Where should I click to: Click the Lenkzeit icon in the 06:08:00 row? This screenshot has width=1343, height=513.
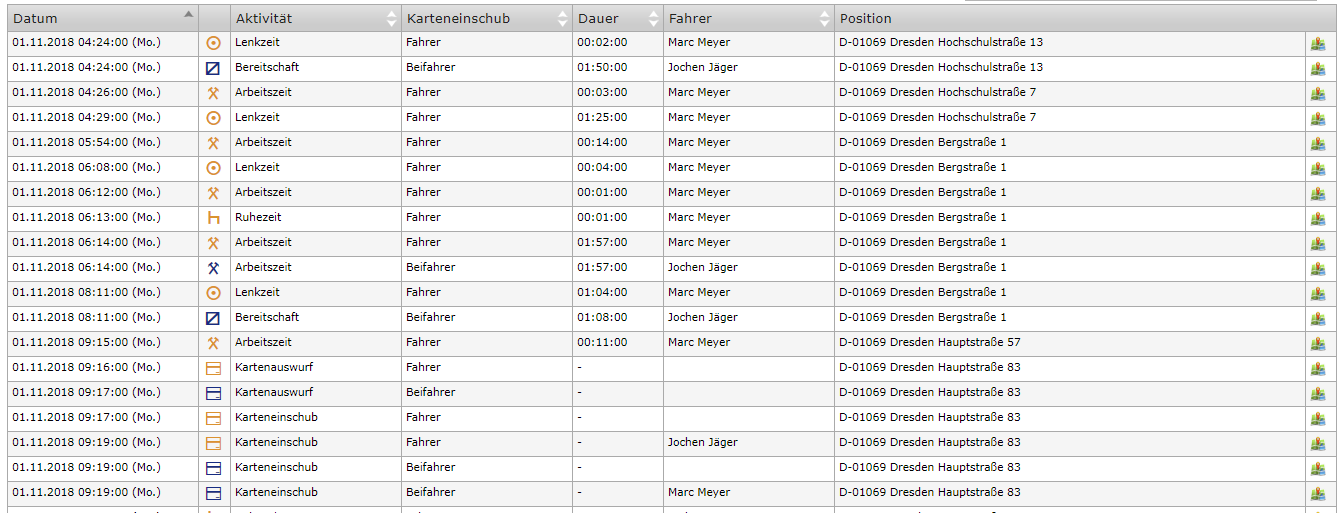[213, 168]
